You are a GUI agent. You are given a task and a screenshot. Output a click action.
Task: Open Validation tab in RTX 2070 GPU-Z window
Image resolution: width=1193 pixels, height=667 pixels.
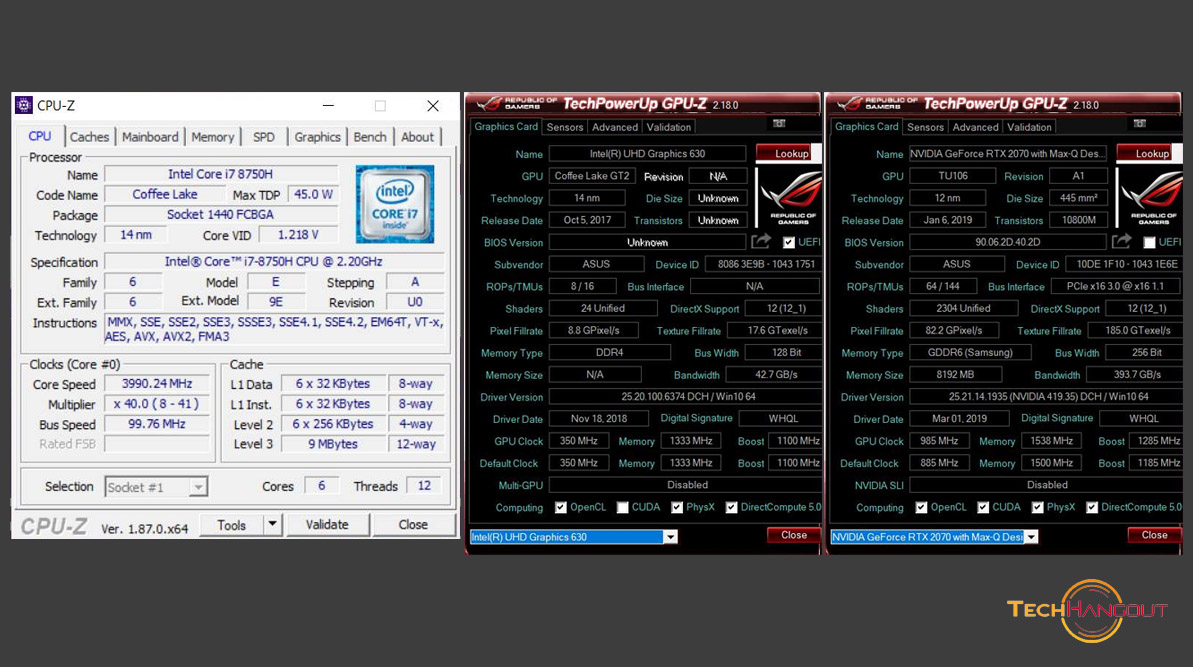click(x=1029, y=127)
